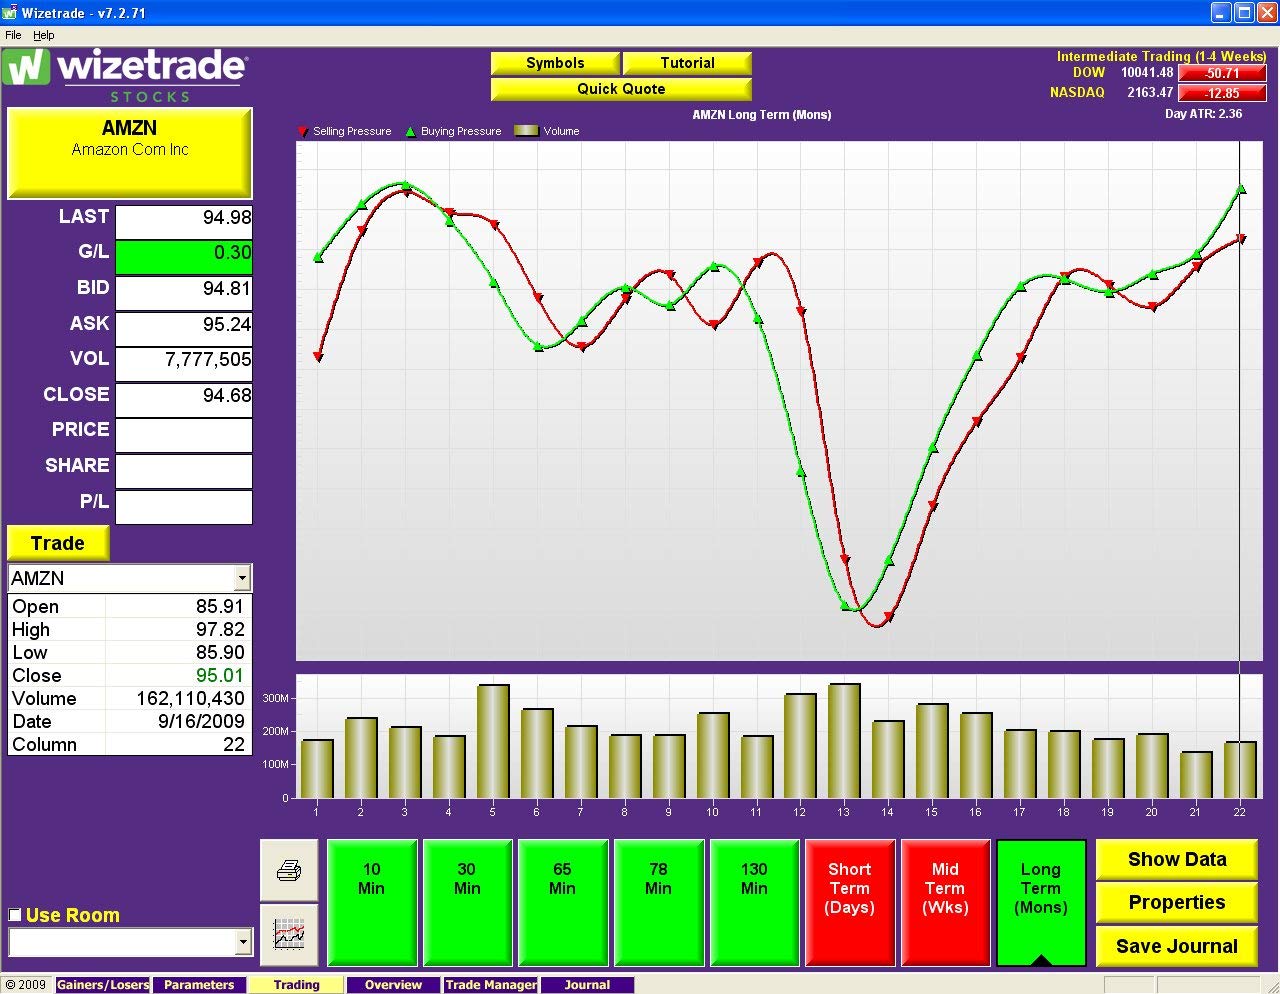This screenshot has width=1280, height=994.
Task: Select the 130 Min timeframe button
Action: click(754, 903)
